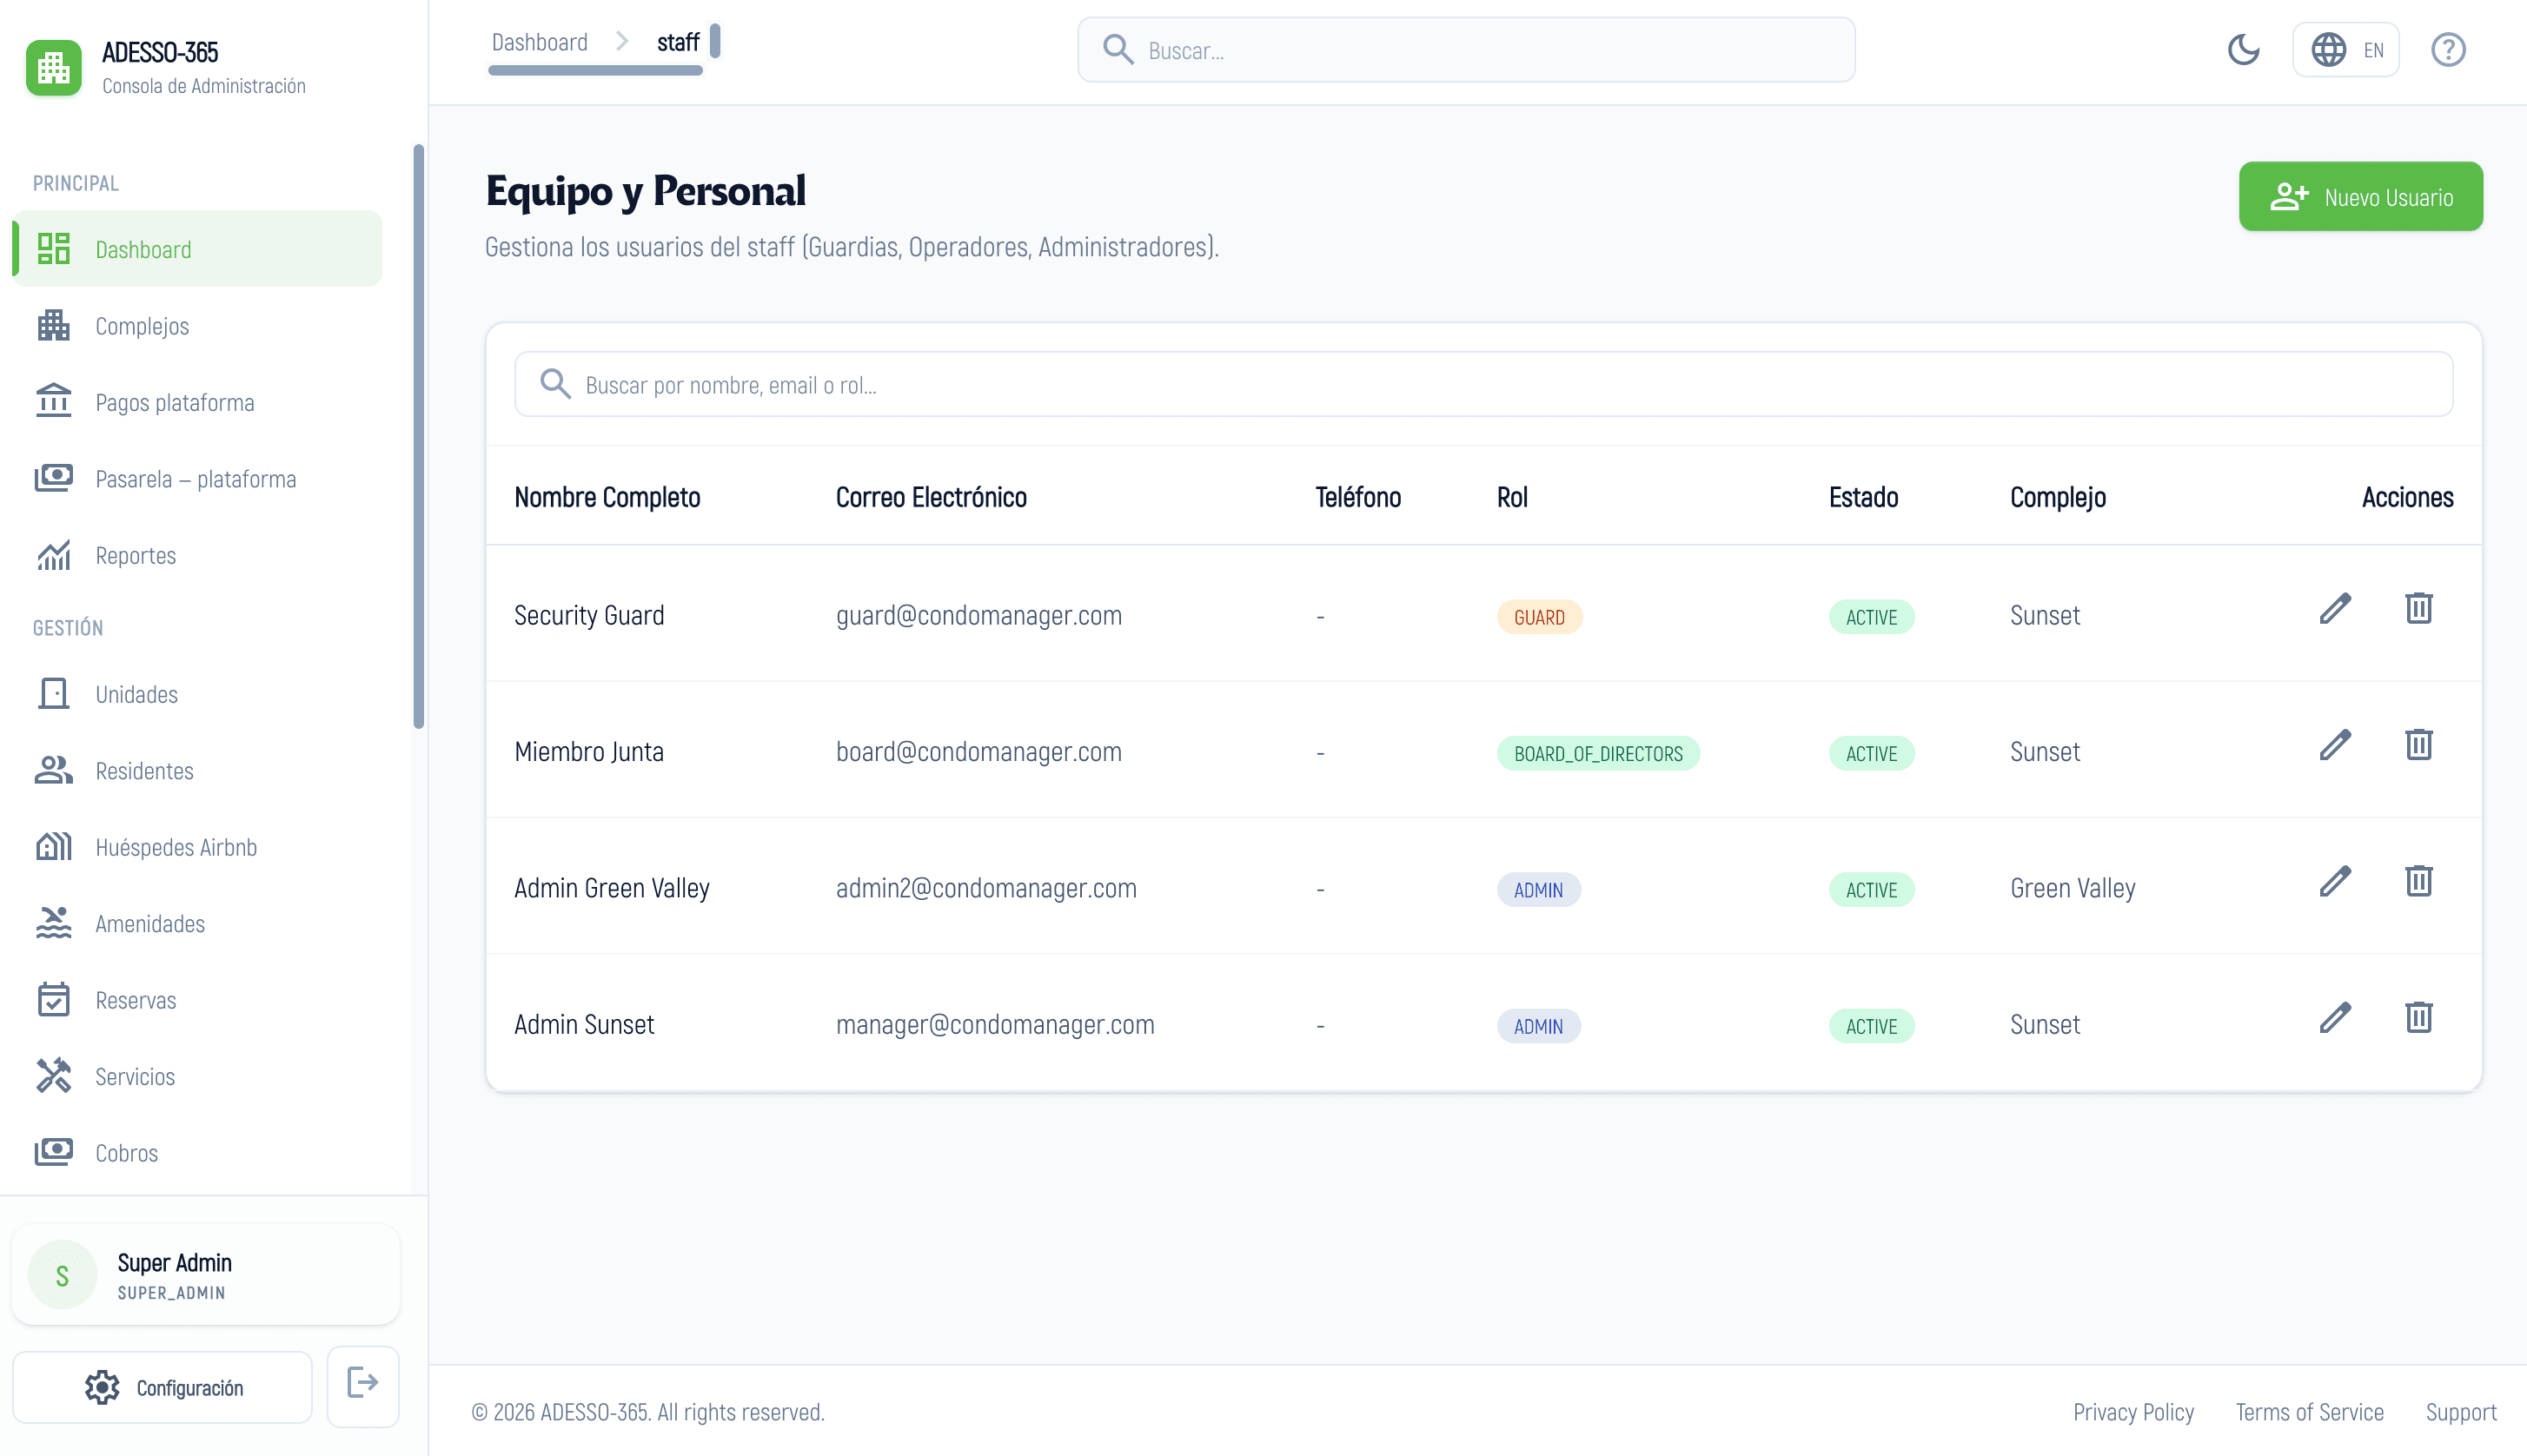The image size is (2527, 1456).
Task: Go to Dashboard breadcrumb link
Action: [x=539, y=42]
